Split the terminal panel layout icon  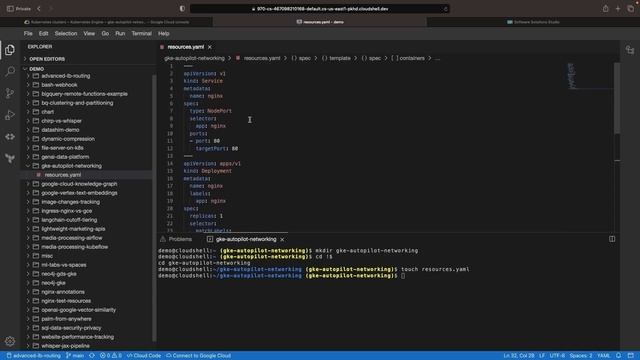pyautogui.click(x=612, y=239)
